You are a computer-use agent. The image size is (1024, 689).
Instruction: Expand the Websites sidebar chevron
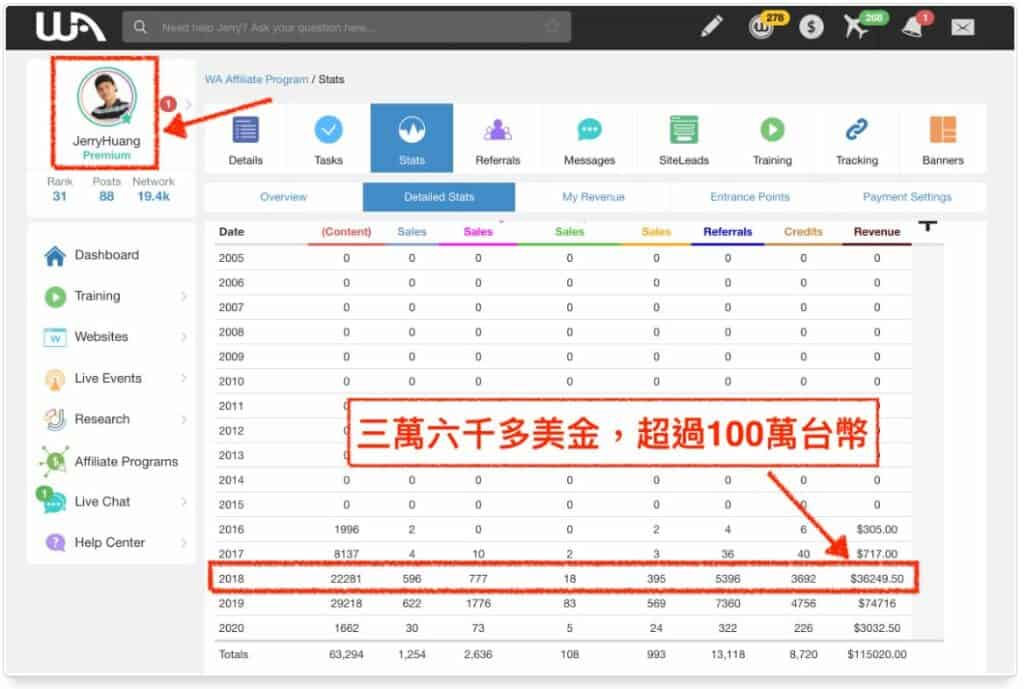coord(184,337)
